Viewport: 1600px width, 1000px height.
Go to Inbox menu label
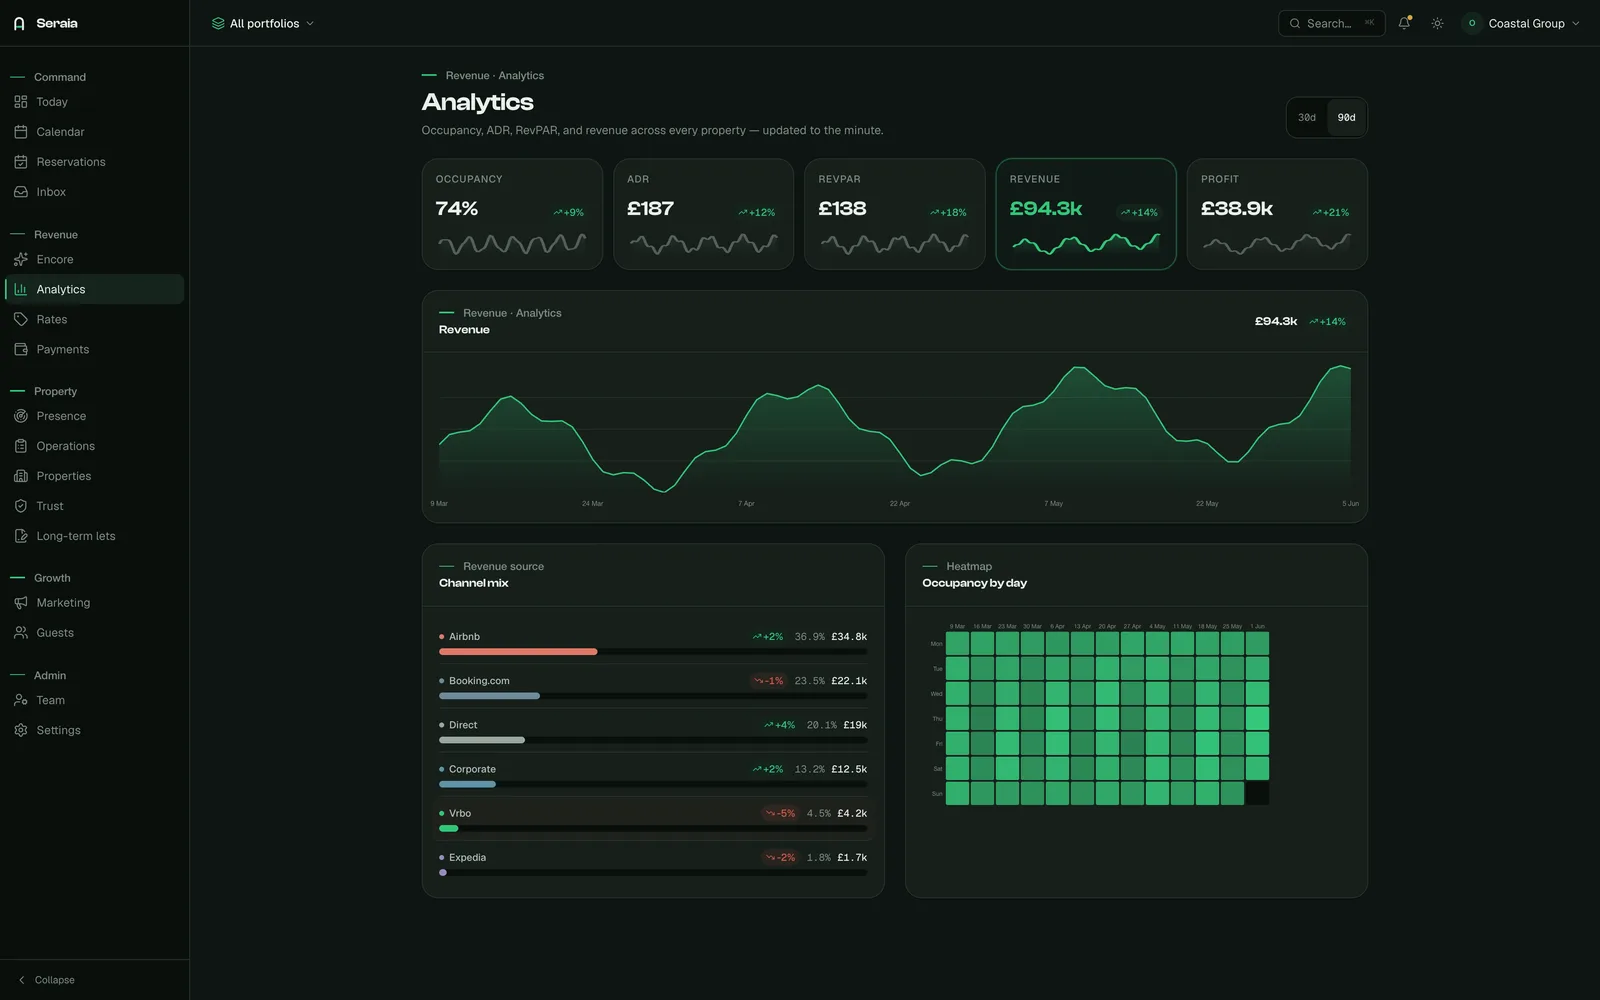(51, 192)
